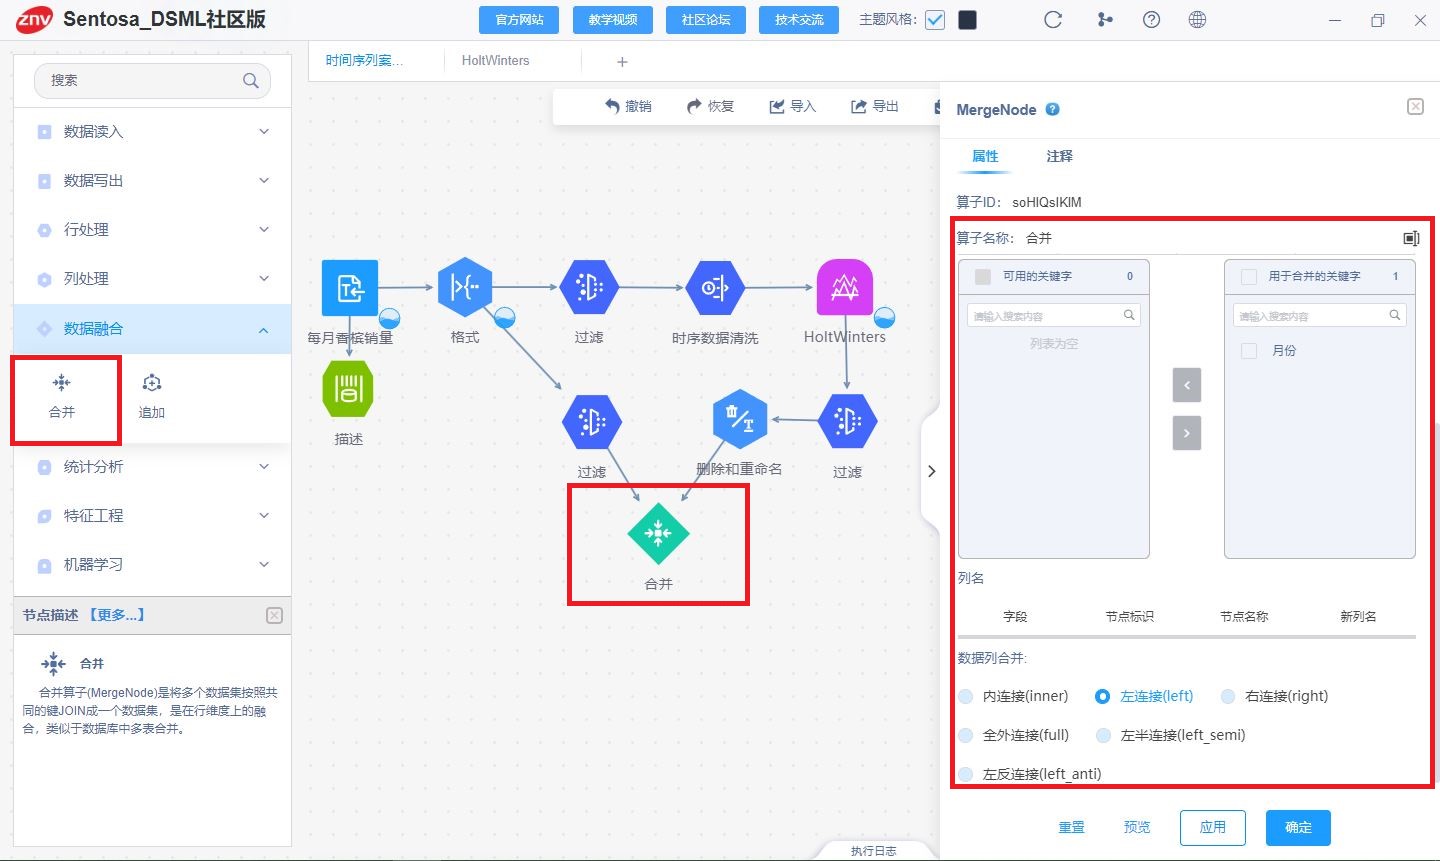Click the 时序数据清洗 node

click(715, 288)
